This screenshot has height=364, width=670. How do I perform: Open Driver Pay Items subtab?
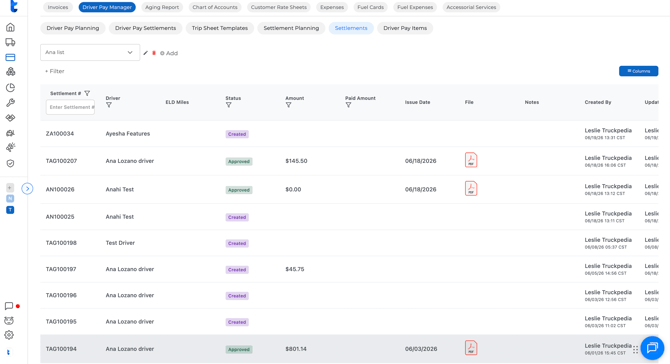[405, 28]
